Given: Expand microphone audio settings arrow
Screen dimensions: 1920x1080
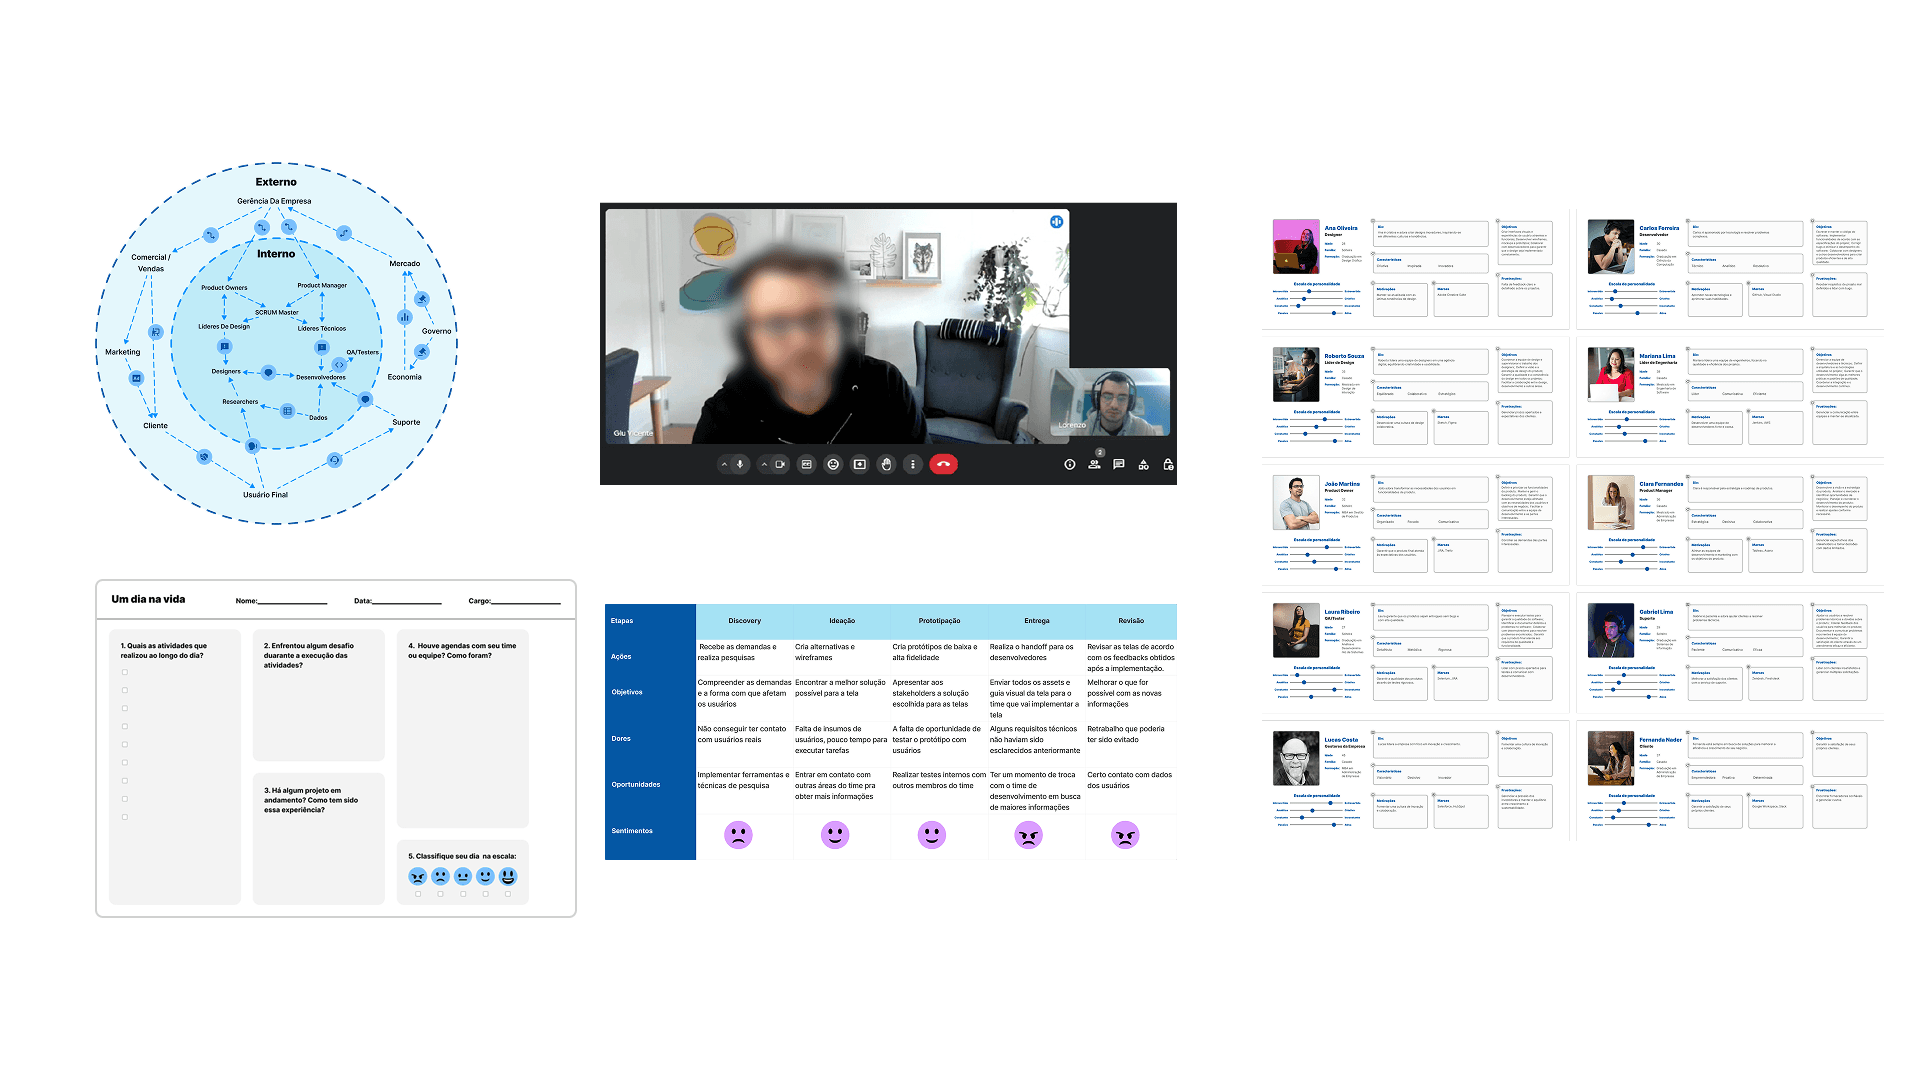Looking at the screenshot, I should tap(725, 464).
